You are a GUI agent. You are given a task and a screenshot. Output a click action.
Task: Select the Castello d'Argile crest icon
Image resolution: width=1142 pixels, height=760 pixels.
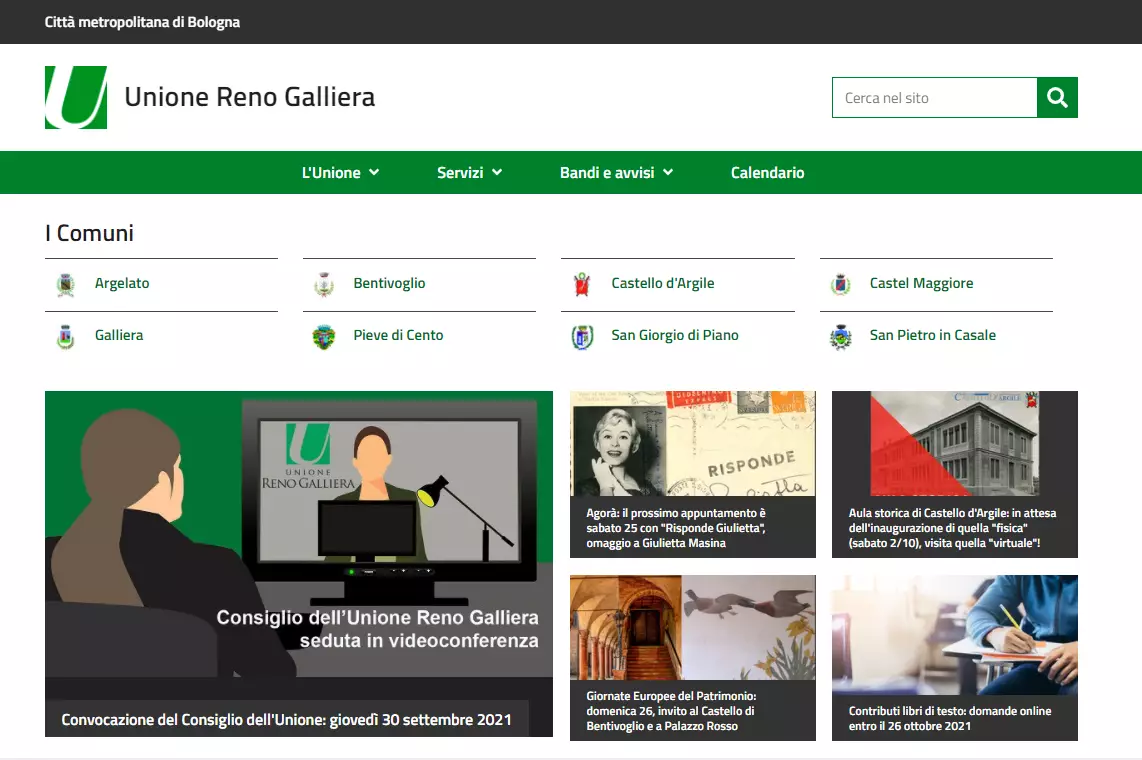point(582,284)
